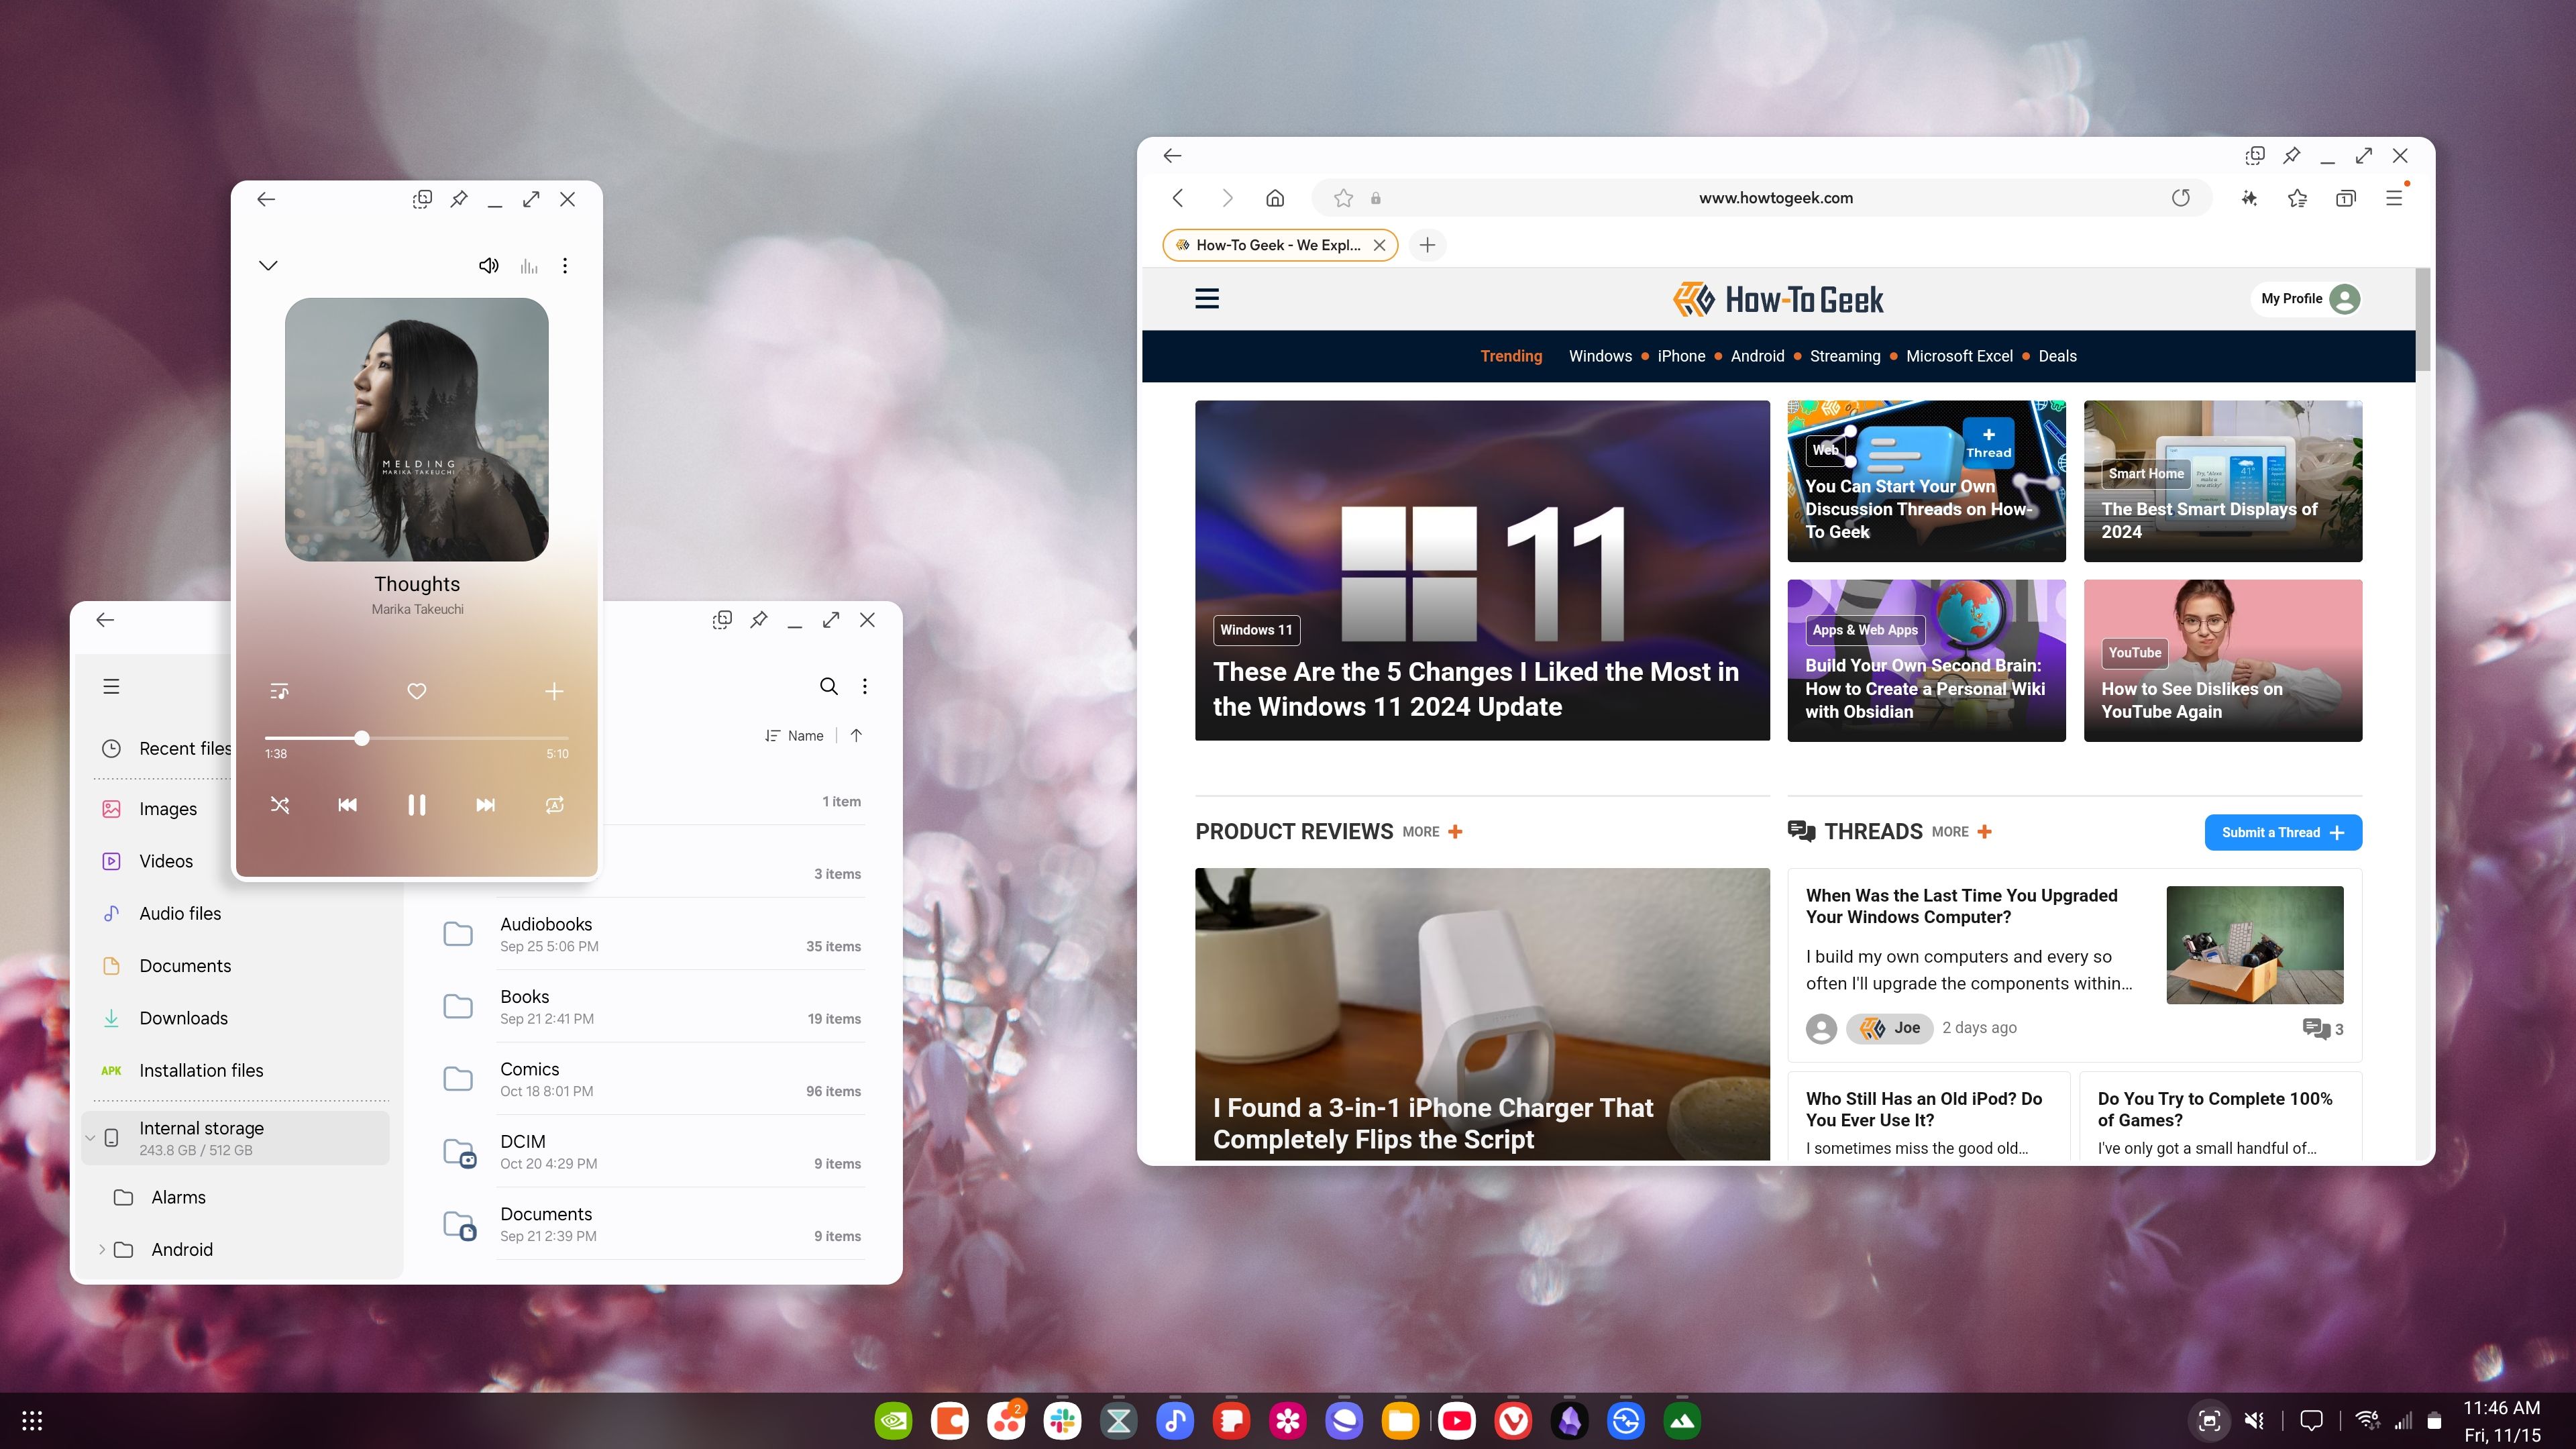Click the shuffle icon in music player
This screenshot has height=1449, width=2576.
tap(280, 805)
